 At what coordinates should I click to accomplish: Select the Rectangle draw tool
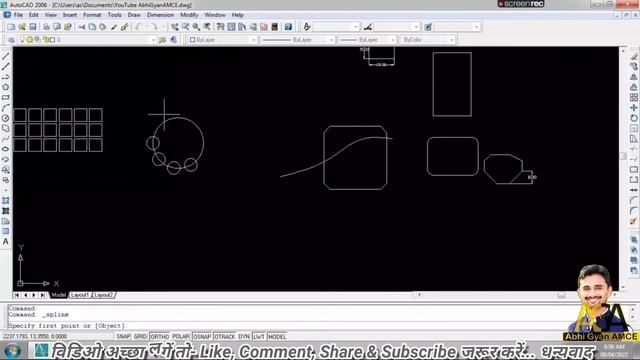[x=6, y=98]
